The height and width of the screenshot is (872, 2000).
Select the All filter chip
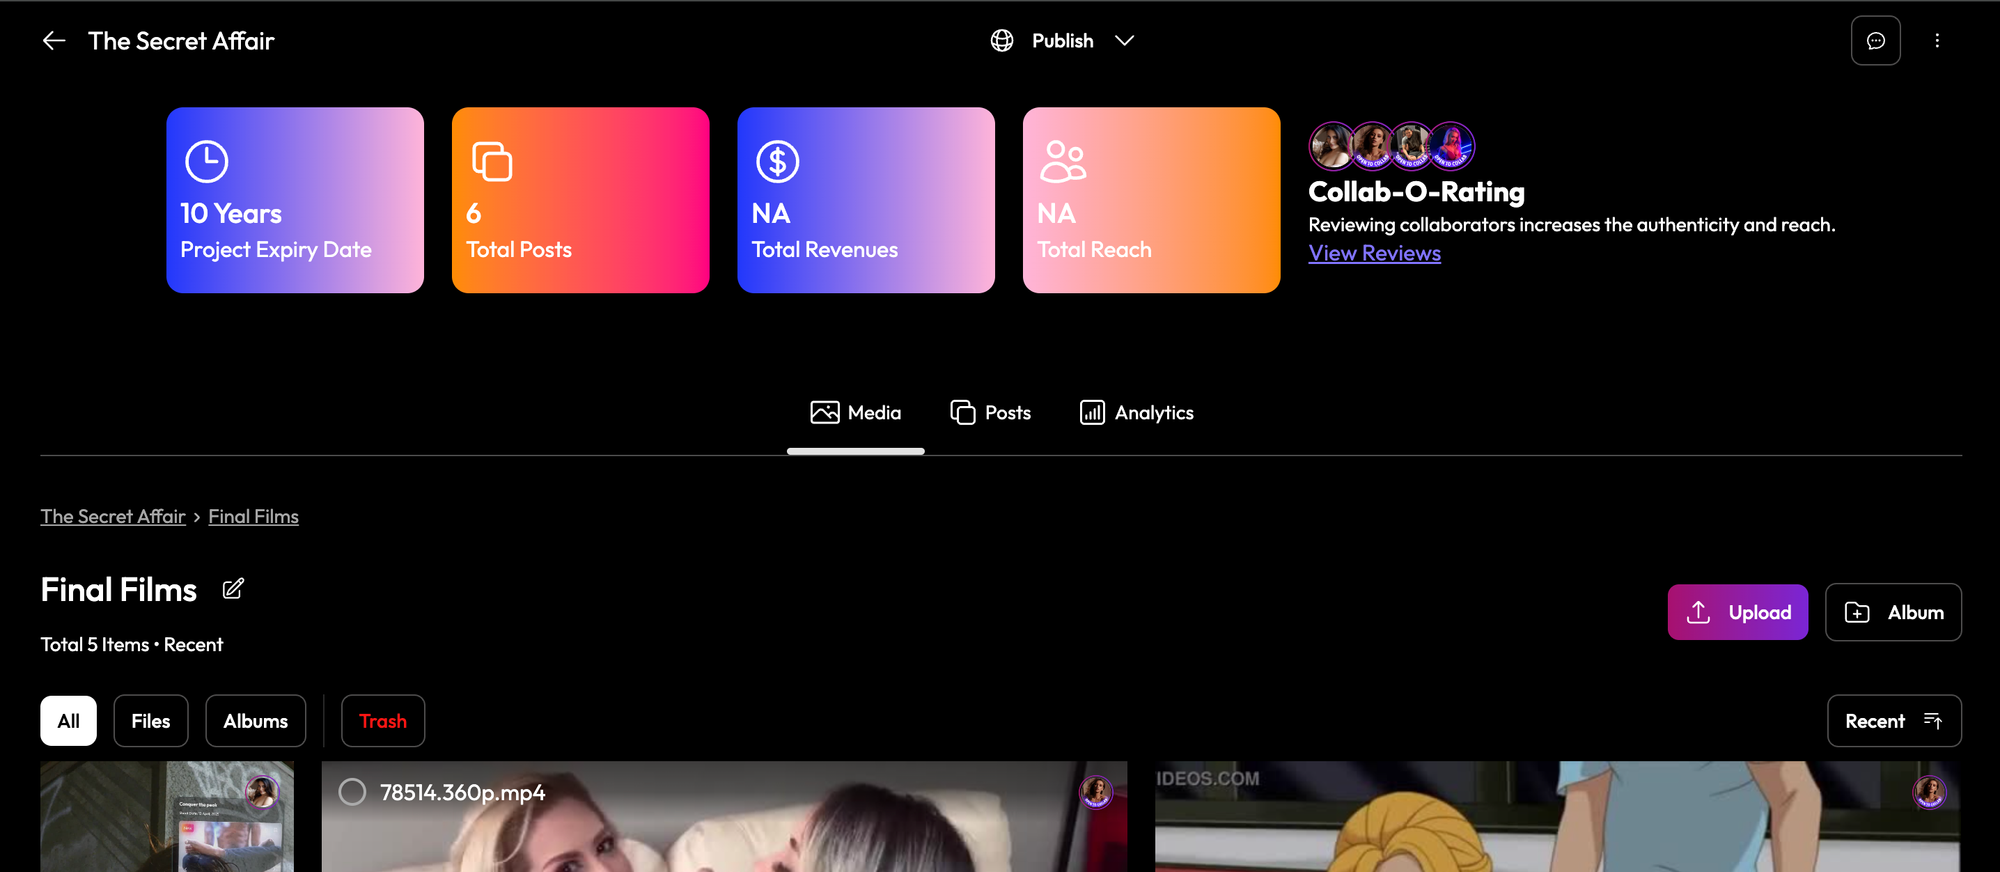(68, 721)
